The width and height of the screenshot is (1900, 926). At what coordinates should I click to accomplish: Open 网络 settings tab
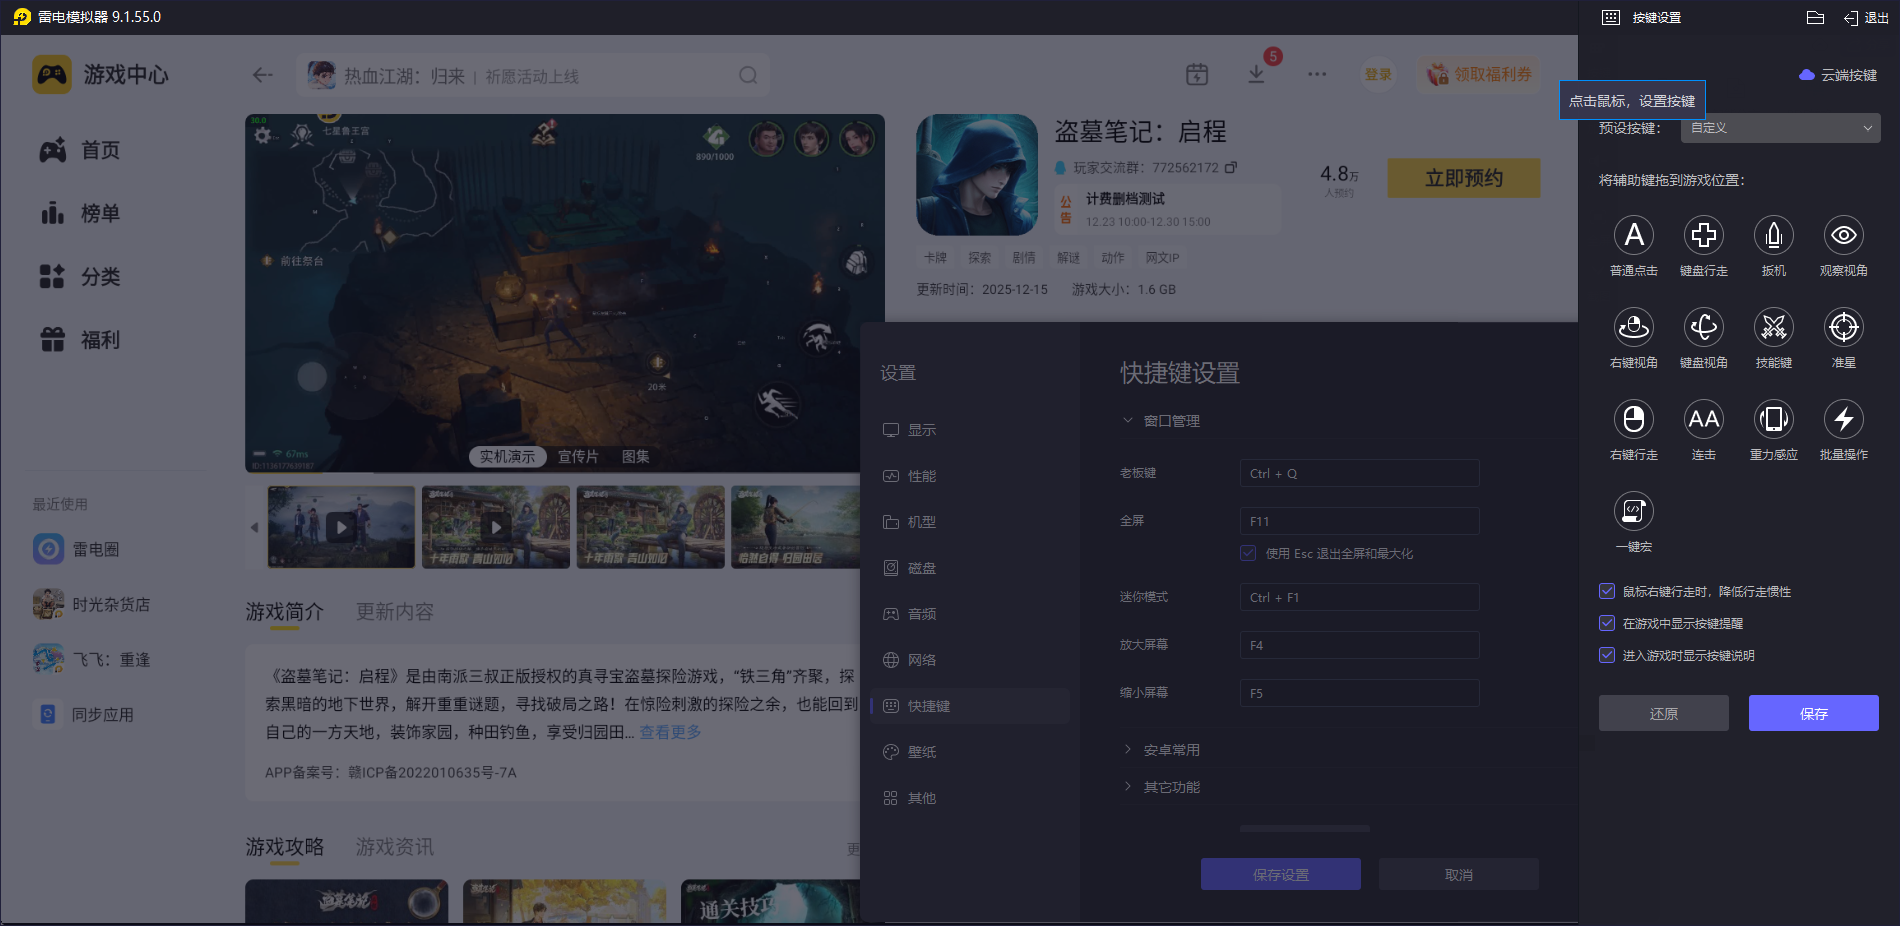(970, 660)
